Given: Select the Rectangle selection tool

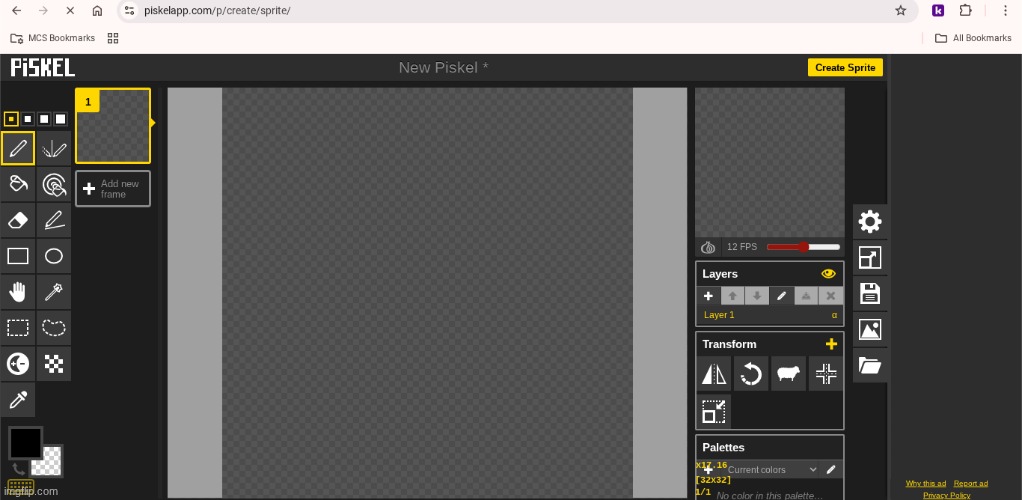Looking at the screenshot, I should click(x=18, y=327).
